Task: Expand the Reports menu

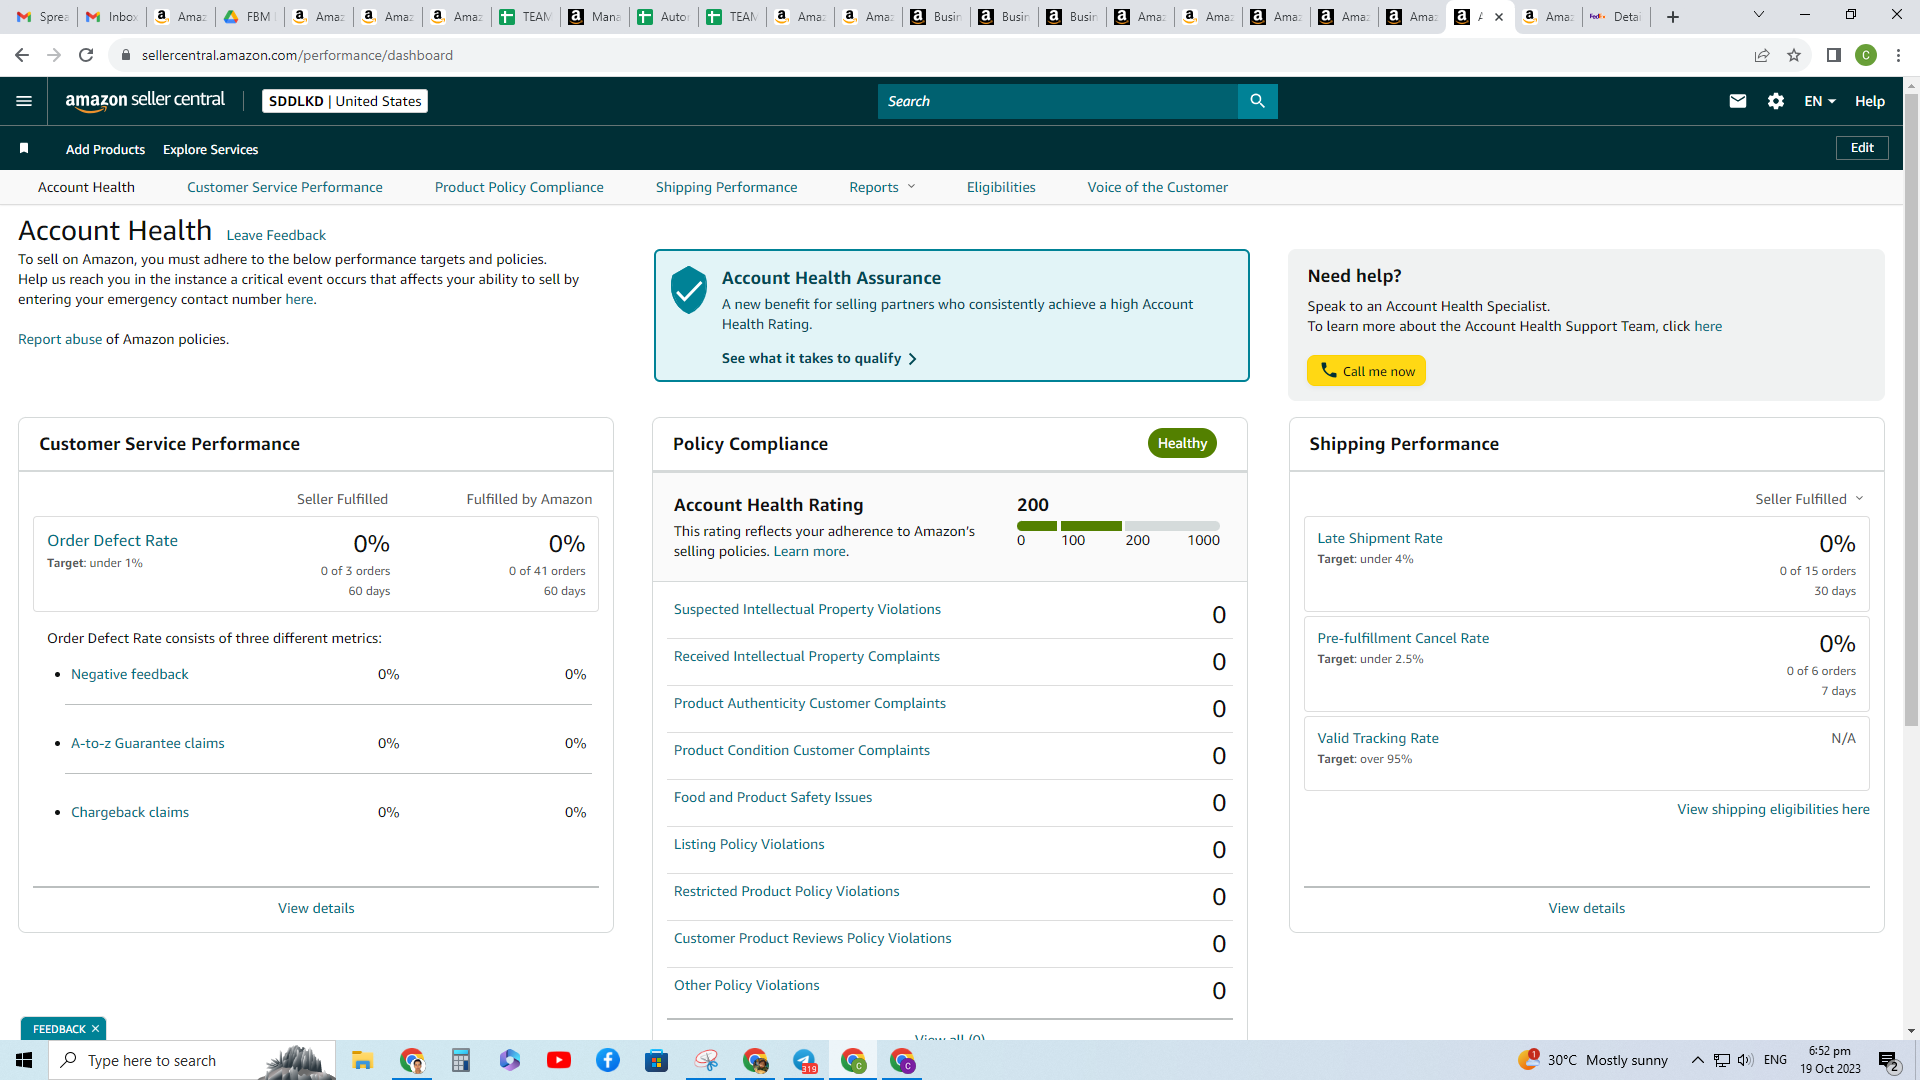Action: click(x=882, y=187)
